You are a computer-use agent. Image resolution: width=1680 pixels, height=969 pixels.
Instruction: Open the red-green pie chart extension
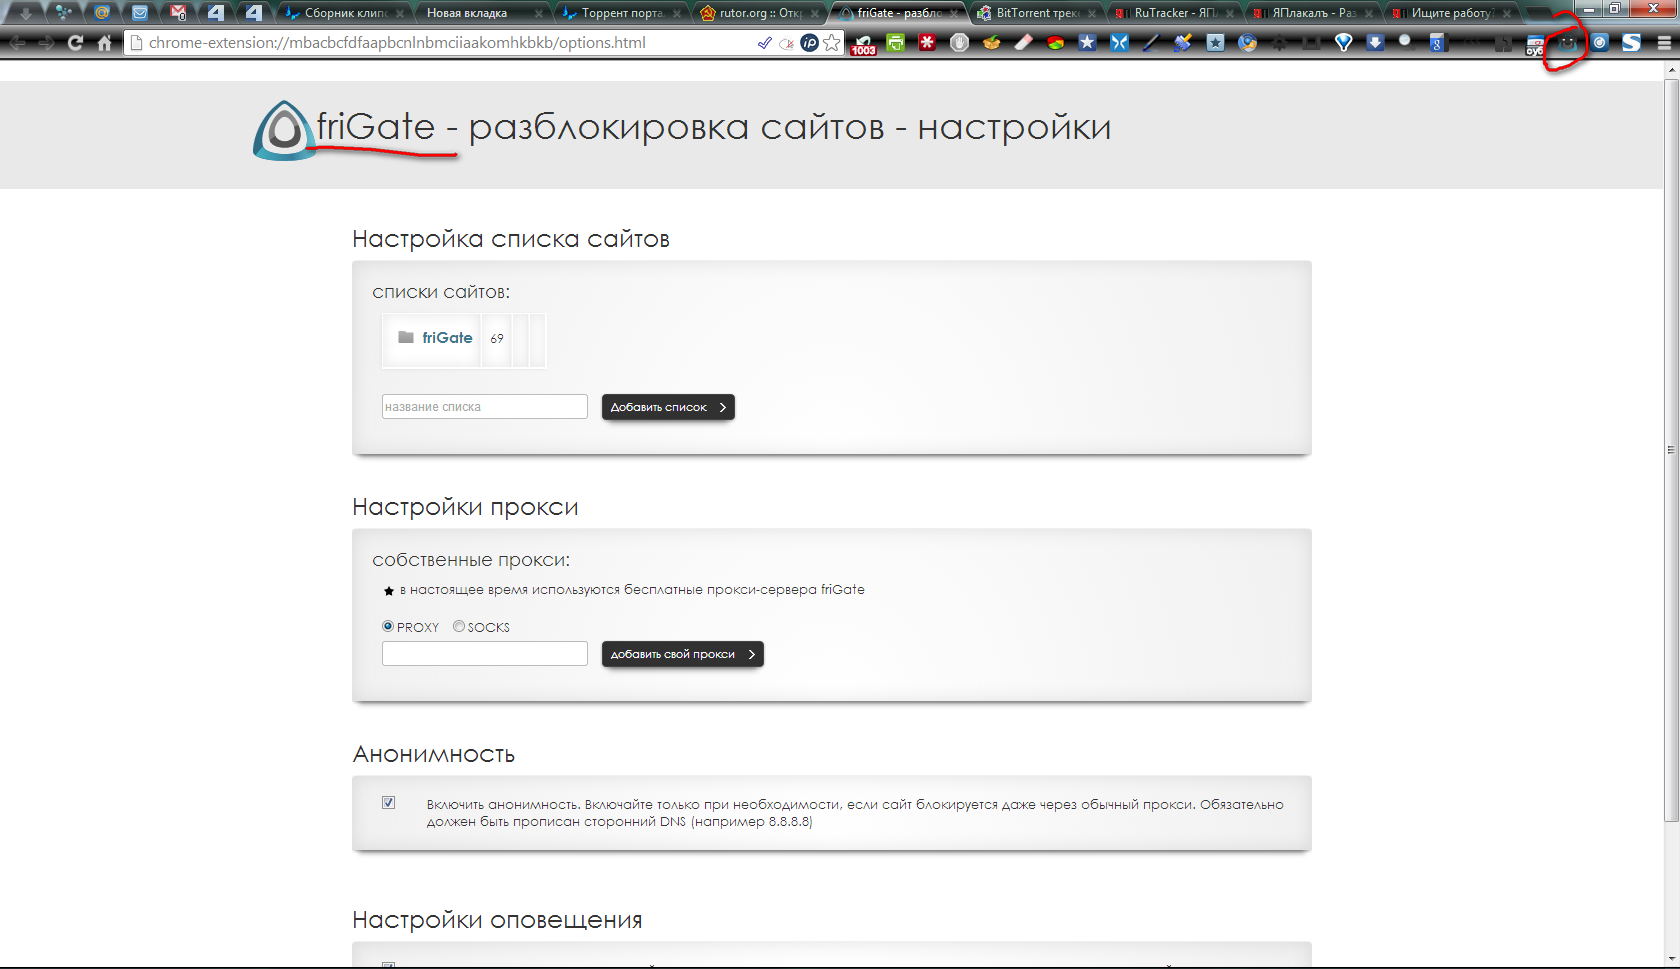(1055, 43)
